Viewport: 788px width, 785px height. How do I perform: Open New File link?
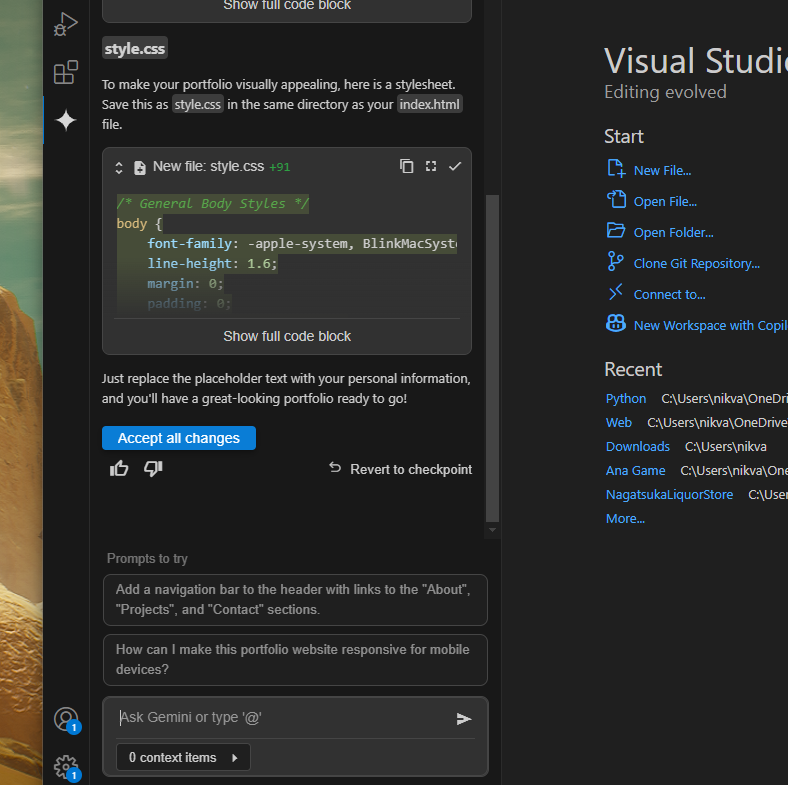point(662,171)
